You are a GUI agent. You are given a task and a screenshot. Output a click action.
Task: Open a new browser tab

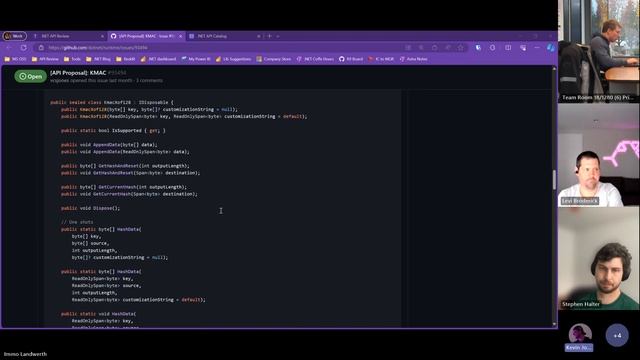coord(269,36)
